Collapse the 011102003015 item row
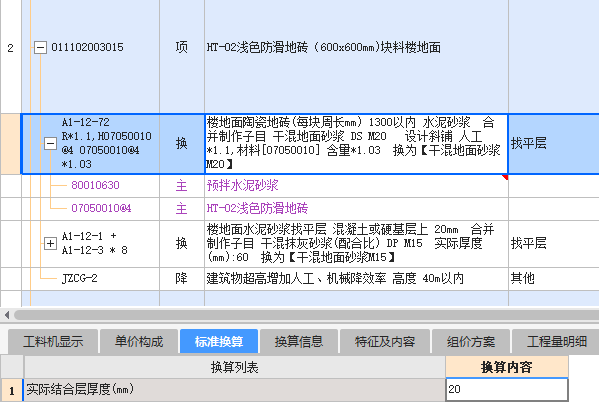 (40, 48)
